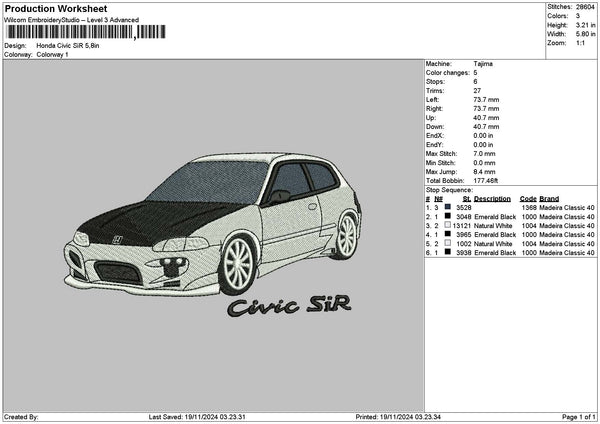
Task: Click the Trims value '27'
Action: tap(477, 91)
